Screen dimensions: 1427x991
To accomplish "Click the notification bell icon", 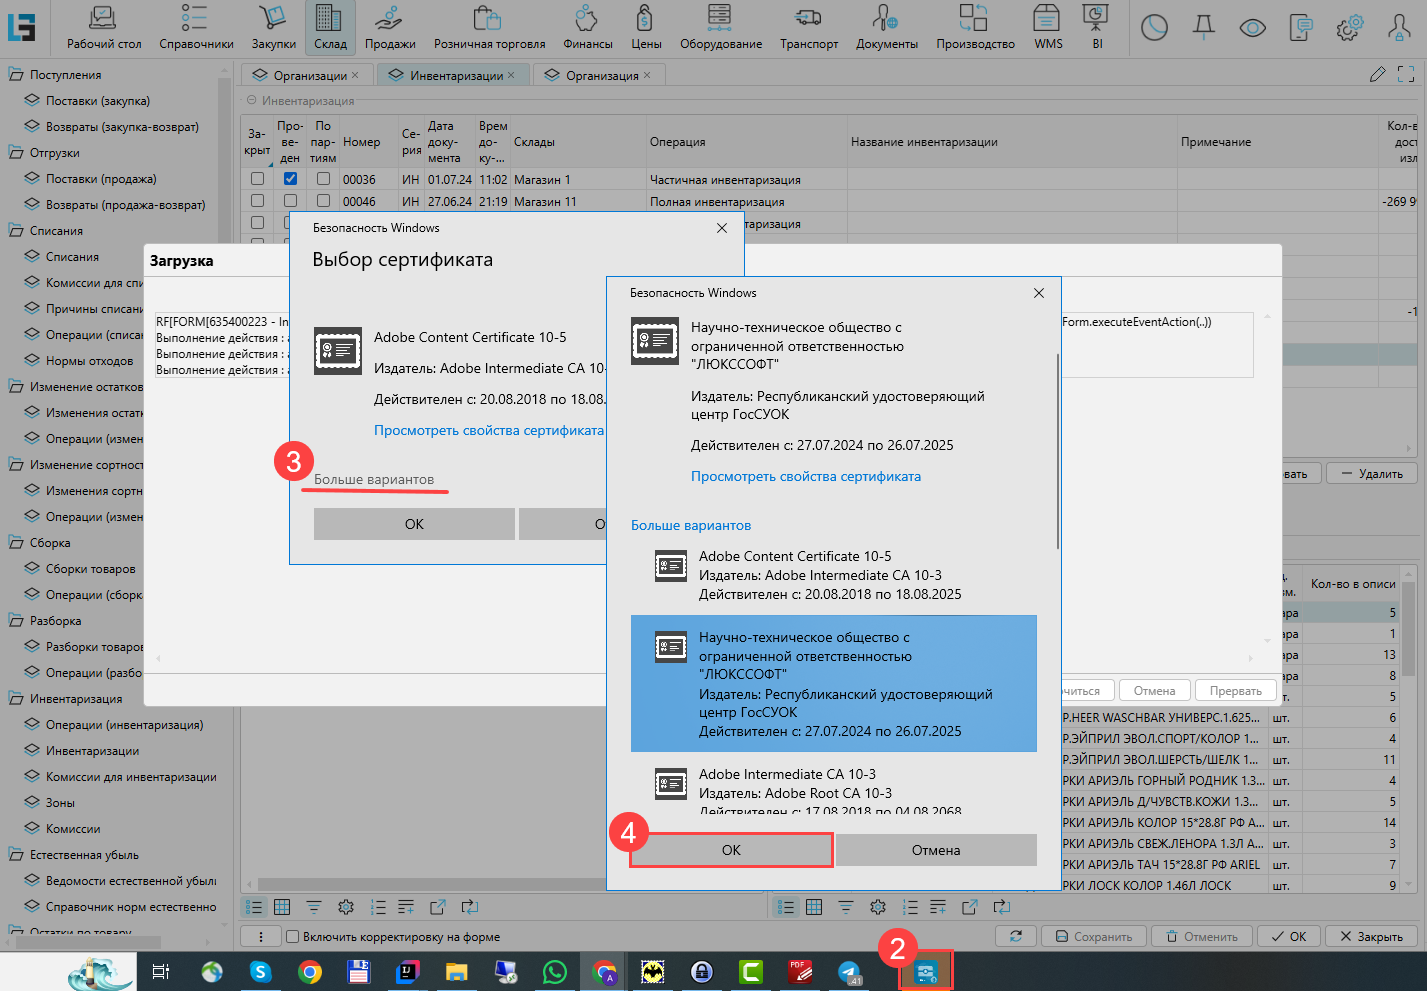I will (x=1204, y=27).
